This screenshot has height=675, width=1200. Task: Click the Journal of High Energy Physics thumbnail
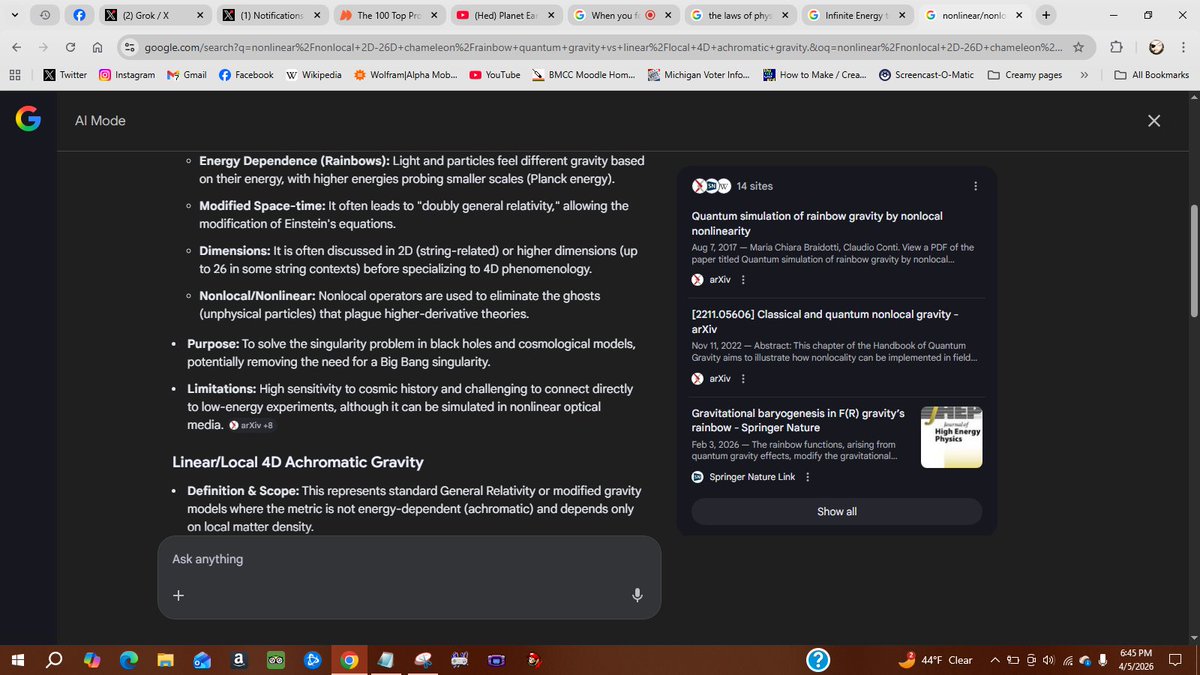951,437
